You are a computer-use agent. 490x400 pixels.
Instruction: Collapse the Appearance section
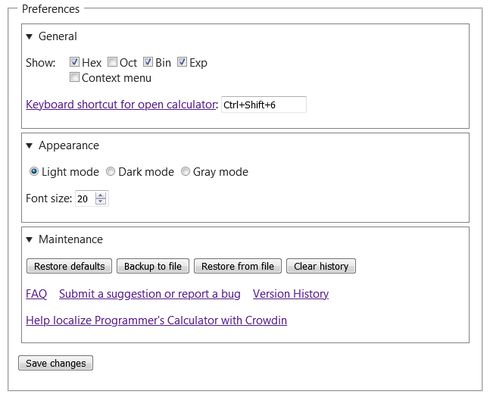pos(29,146)
